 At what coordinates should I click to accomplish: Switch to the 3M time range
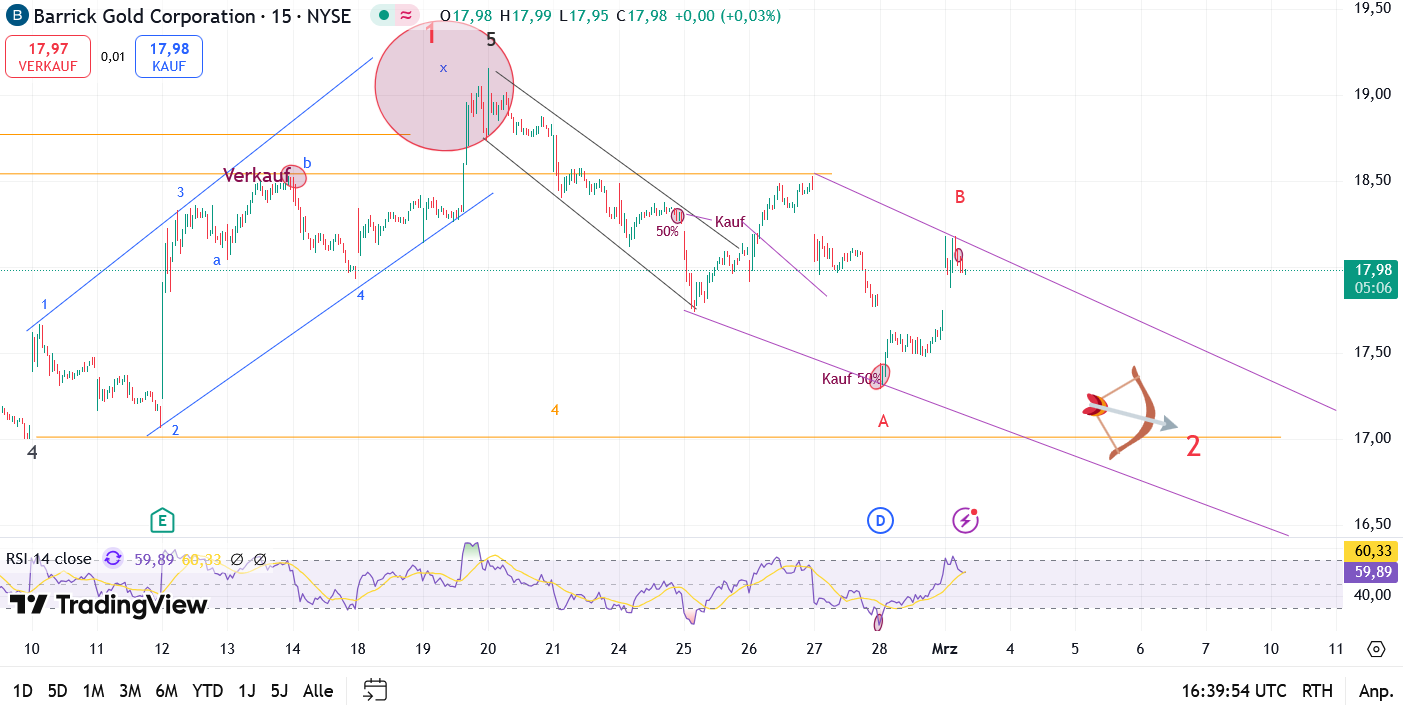coord(130,690)
